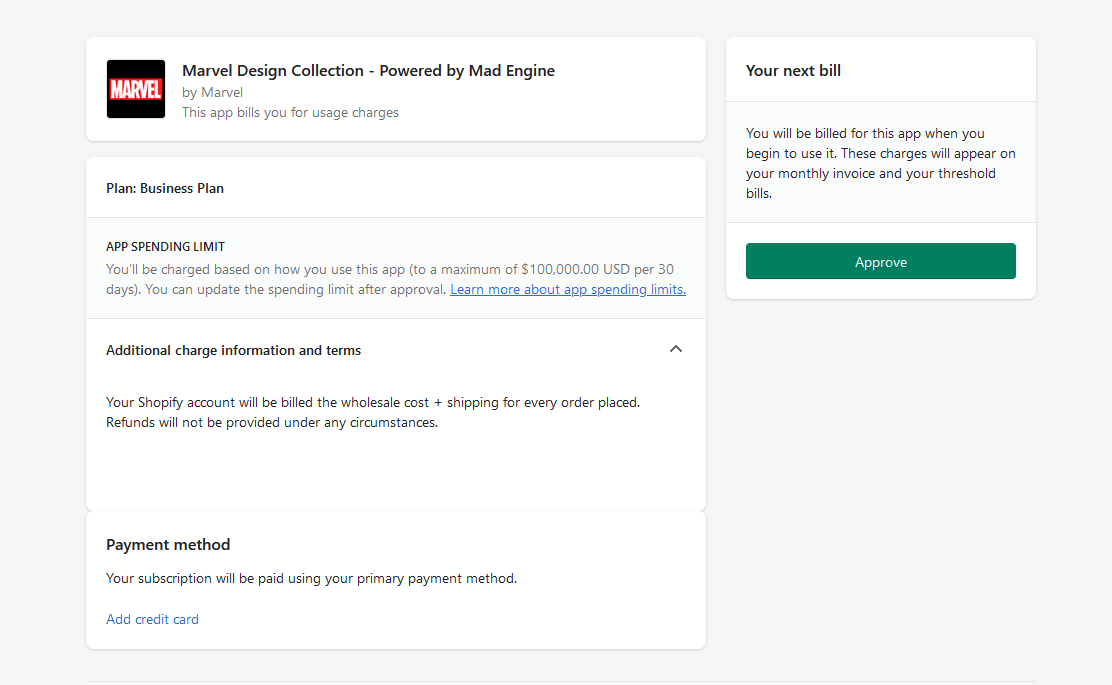Click the Marvel app logo
The height and width of the screenshot is (685, 1112).
coord(135,89)
